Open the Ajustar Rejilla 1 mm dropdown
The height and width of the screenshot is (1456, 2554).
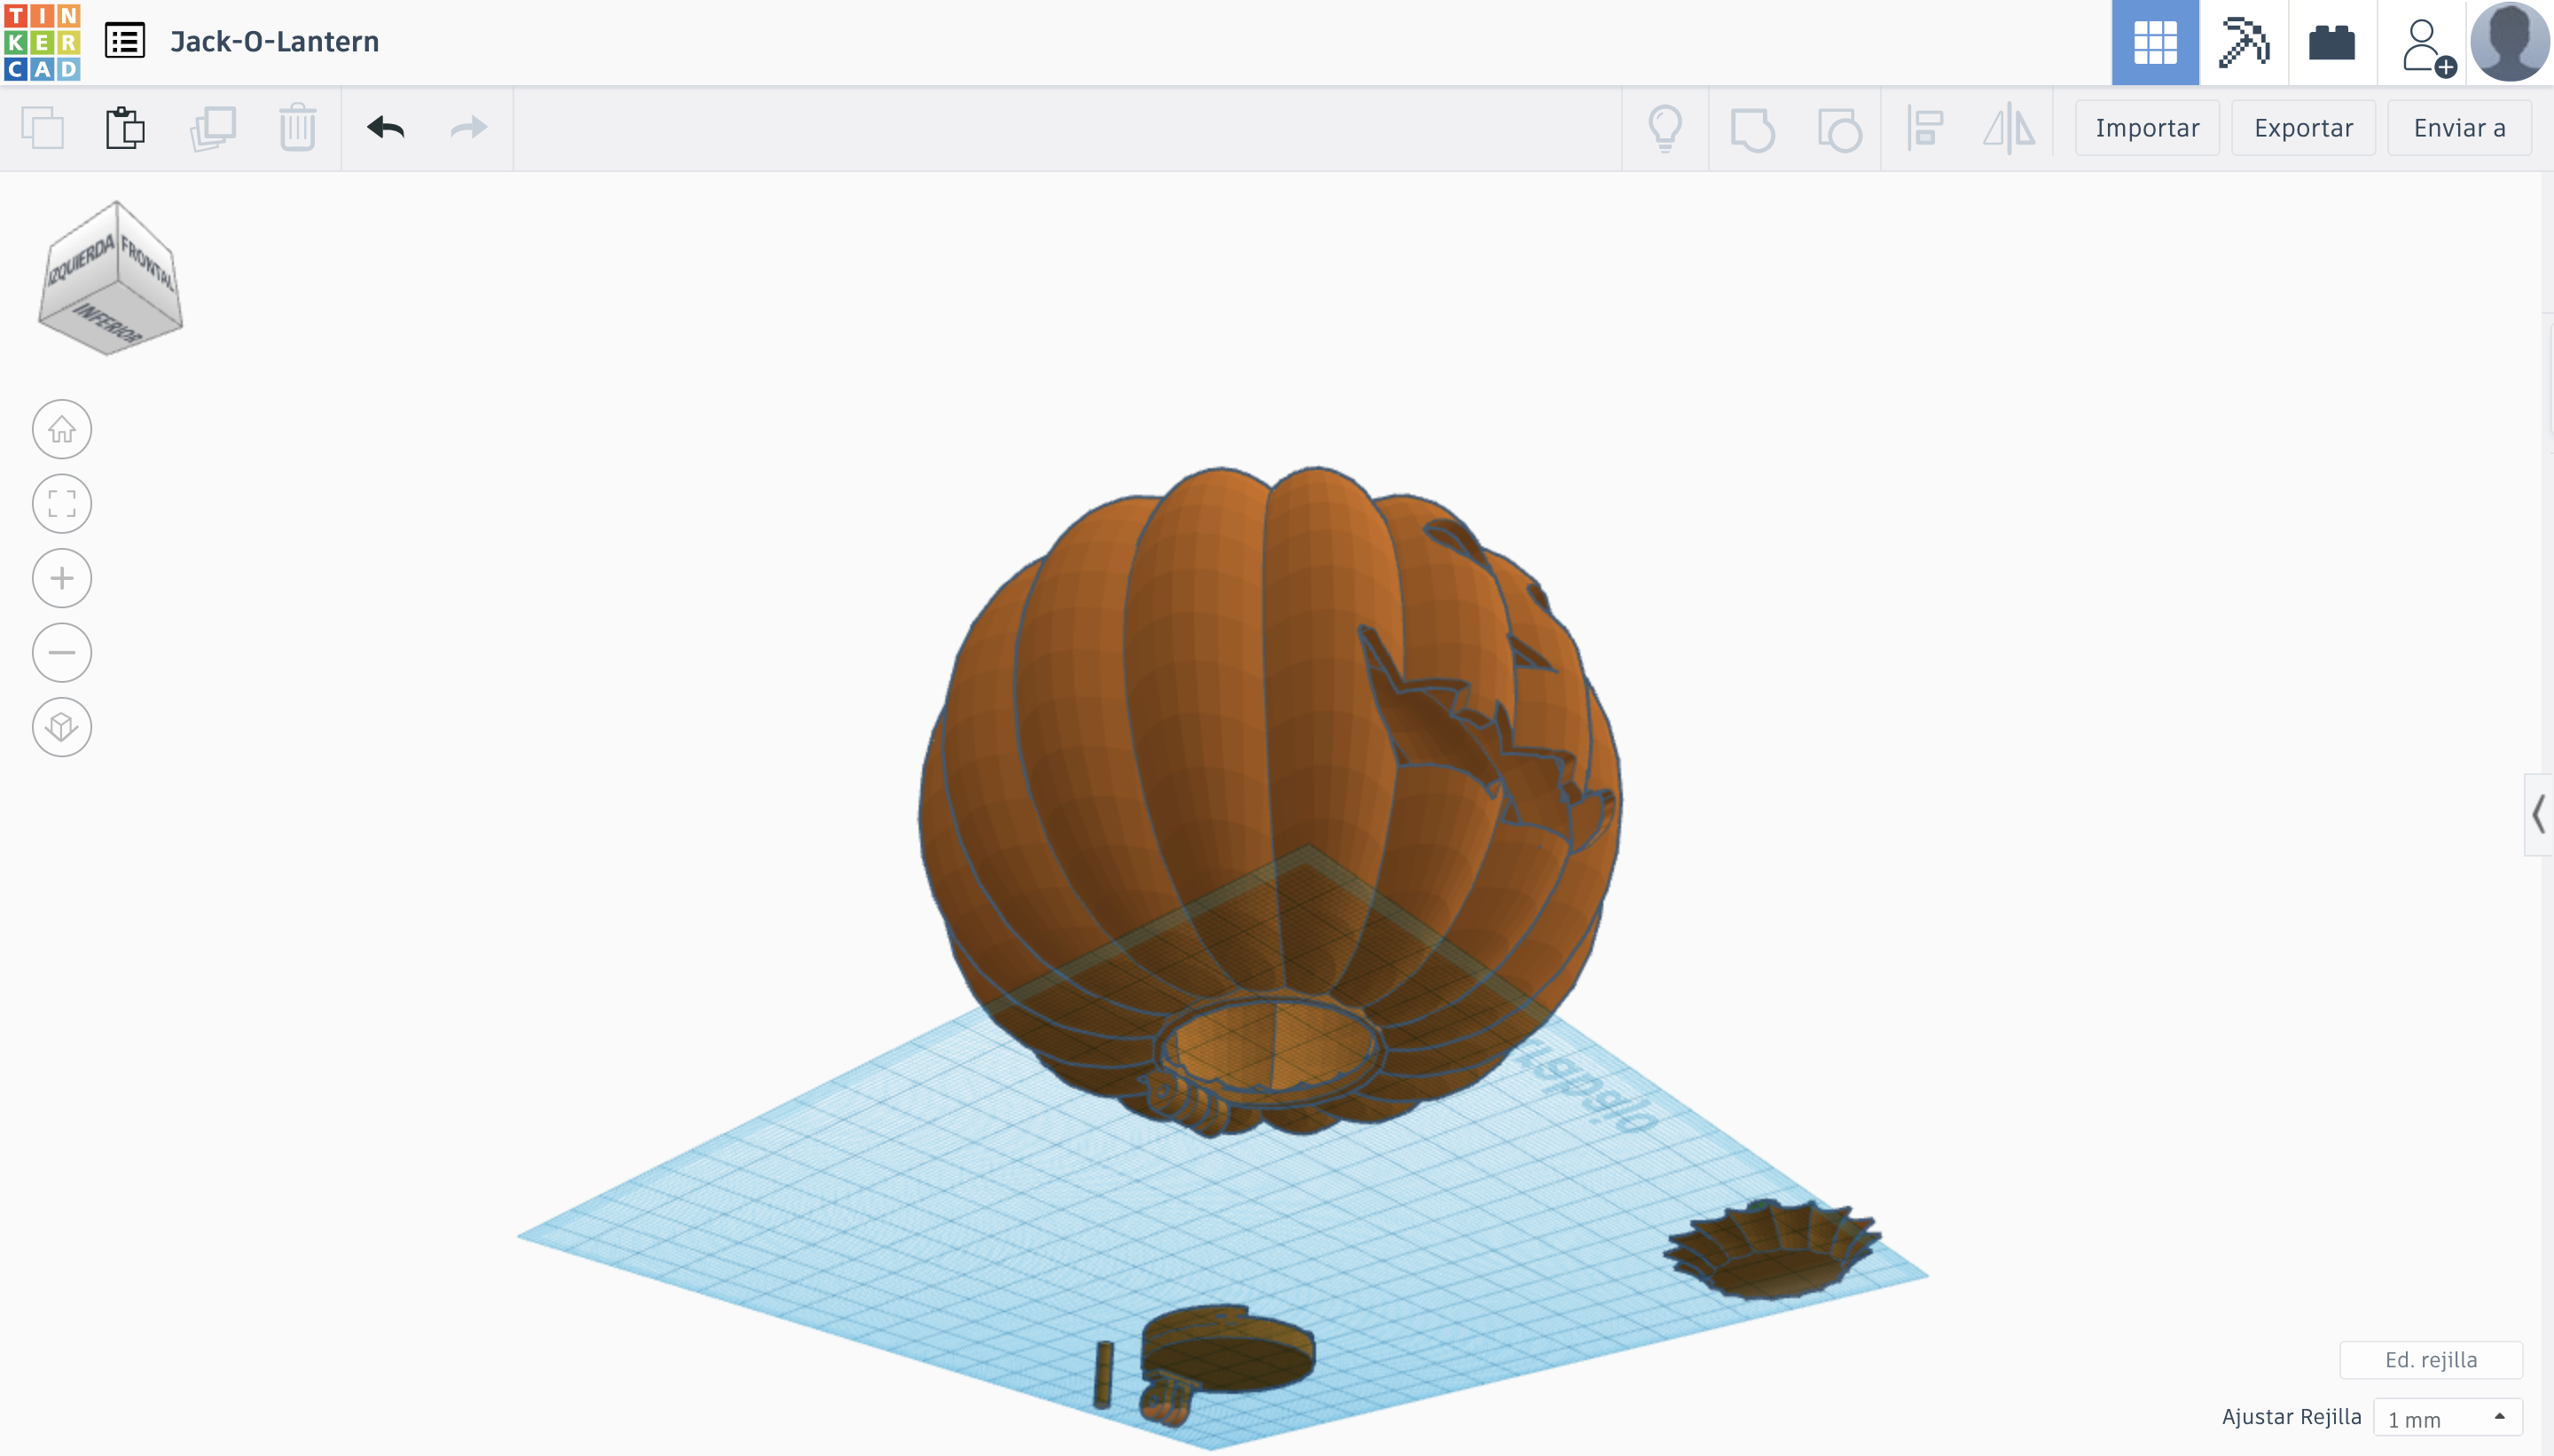point(2447,1418)
